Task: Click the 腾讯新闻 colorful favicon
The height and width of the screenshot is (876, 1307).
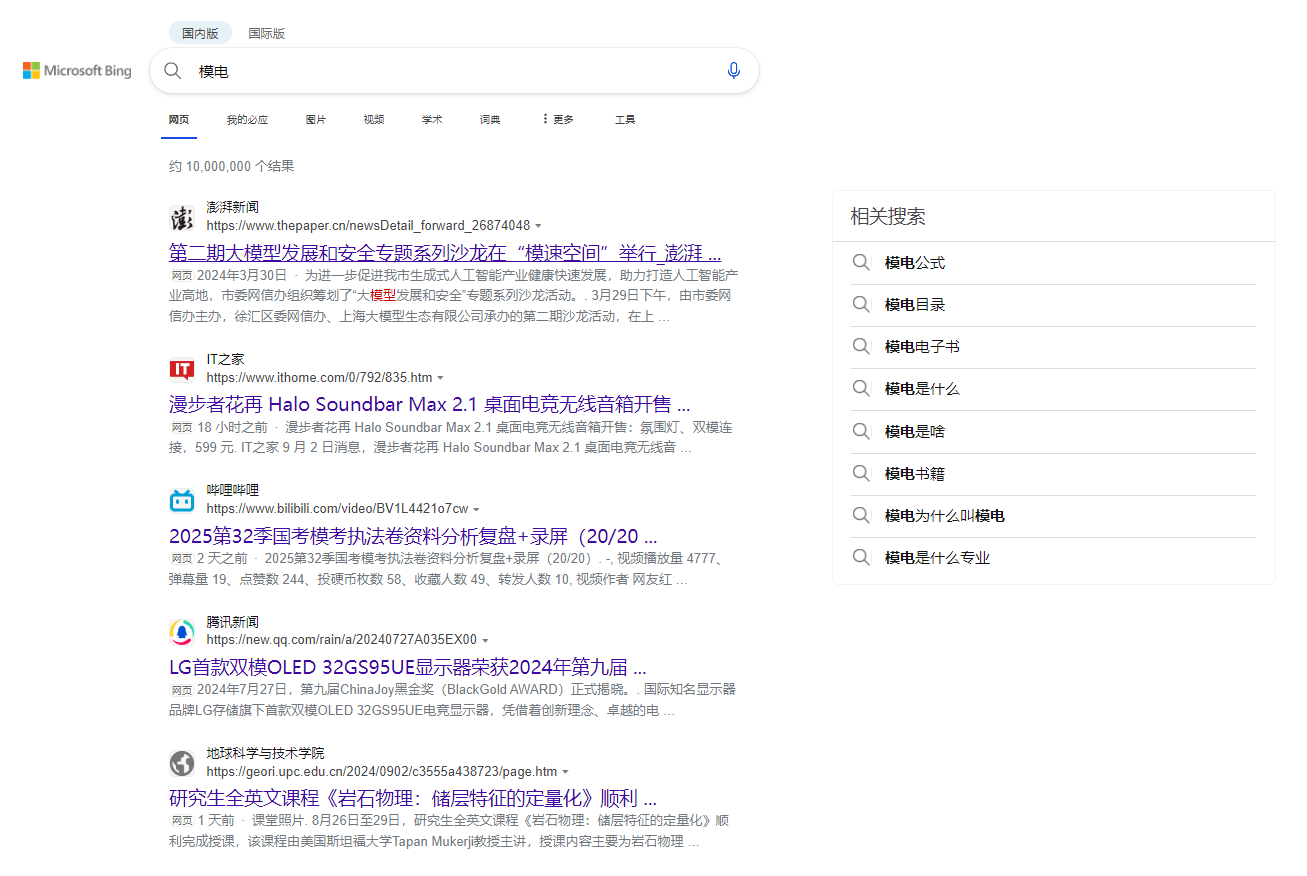Action: (x=182, y=632)
